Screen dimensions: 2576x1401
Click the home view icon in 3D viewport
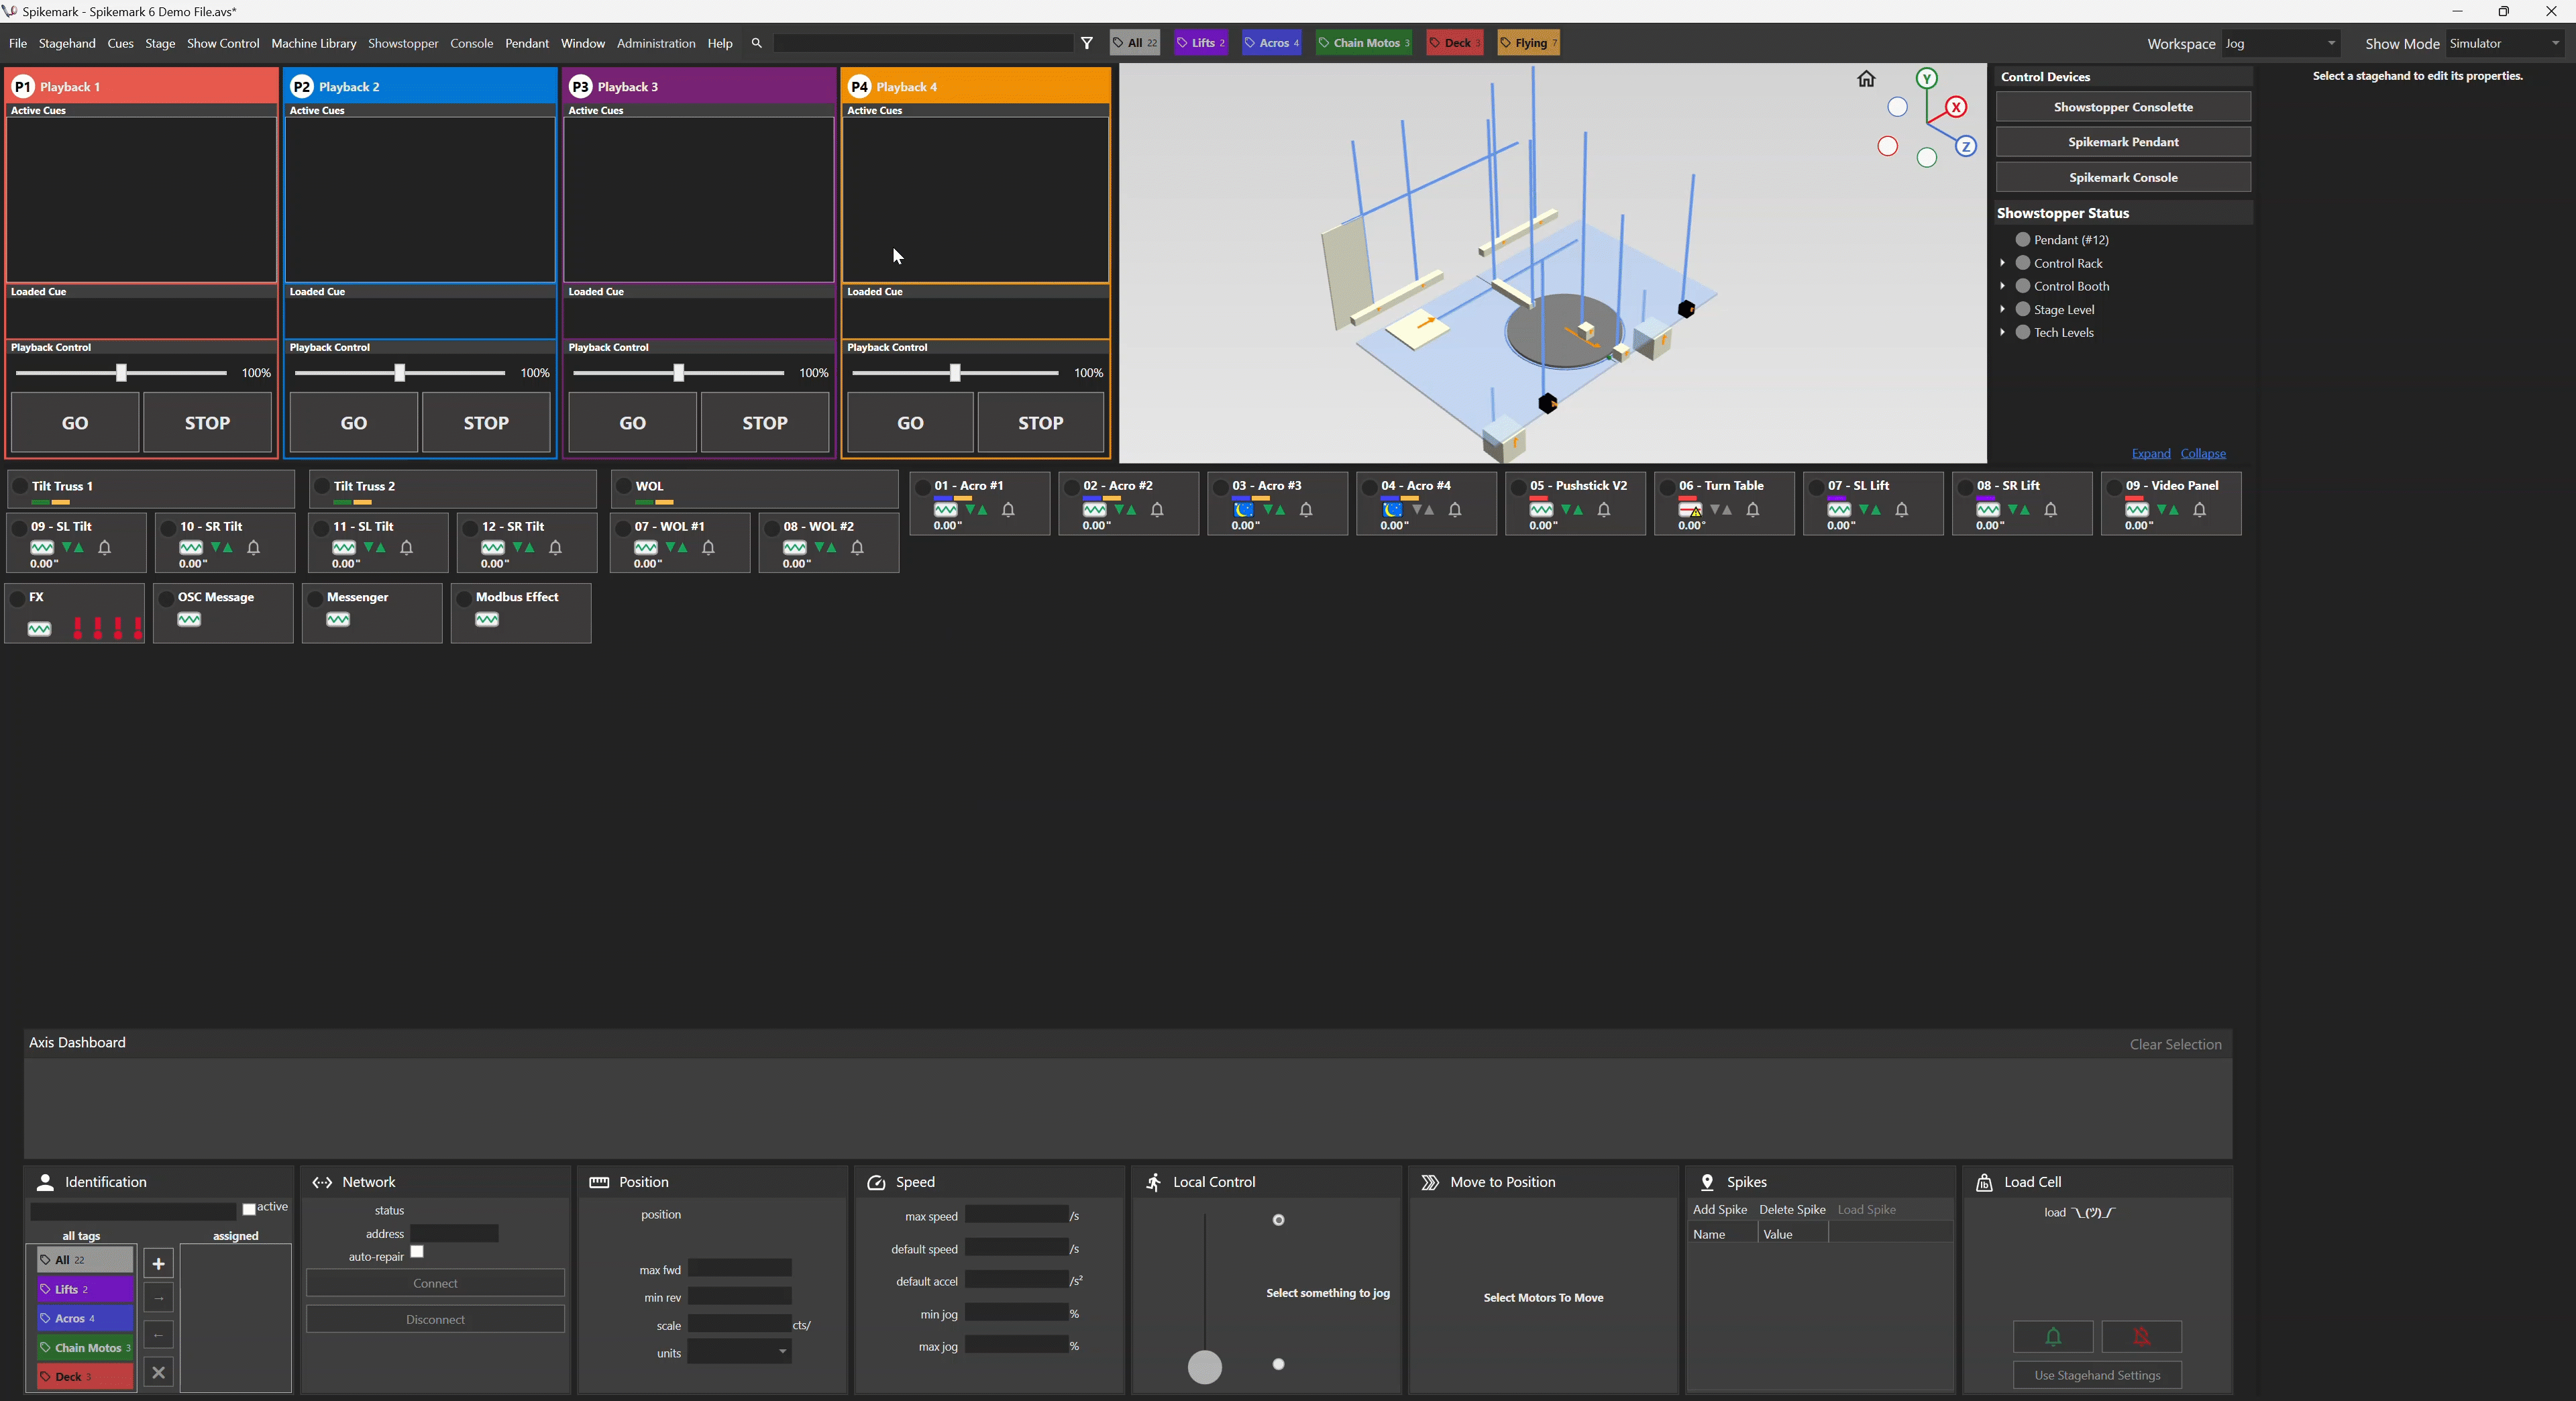(x=1866, y=79)
